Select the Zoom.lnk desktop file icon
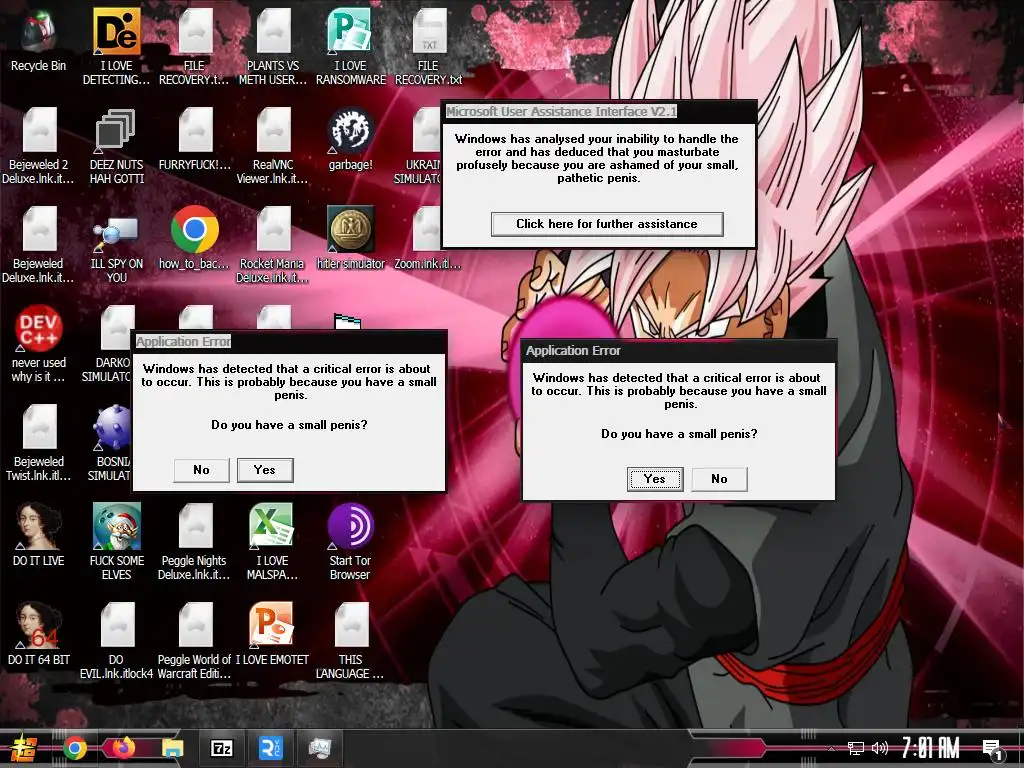 coord(427,230)
